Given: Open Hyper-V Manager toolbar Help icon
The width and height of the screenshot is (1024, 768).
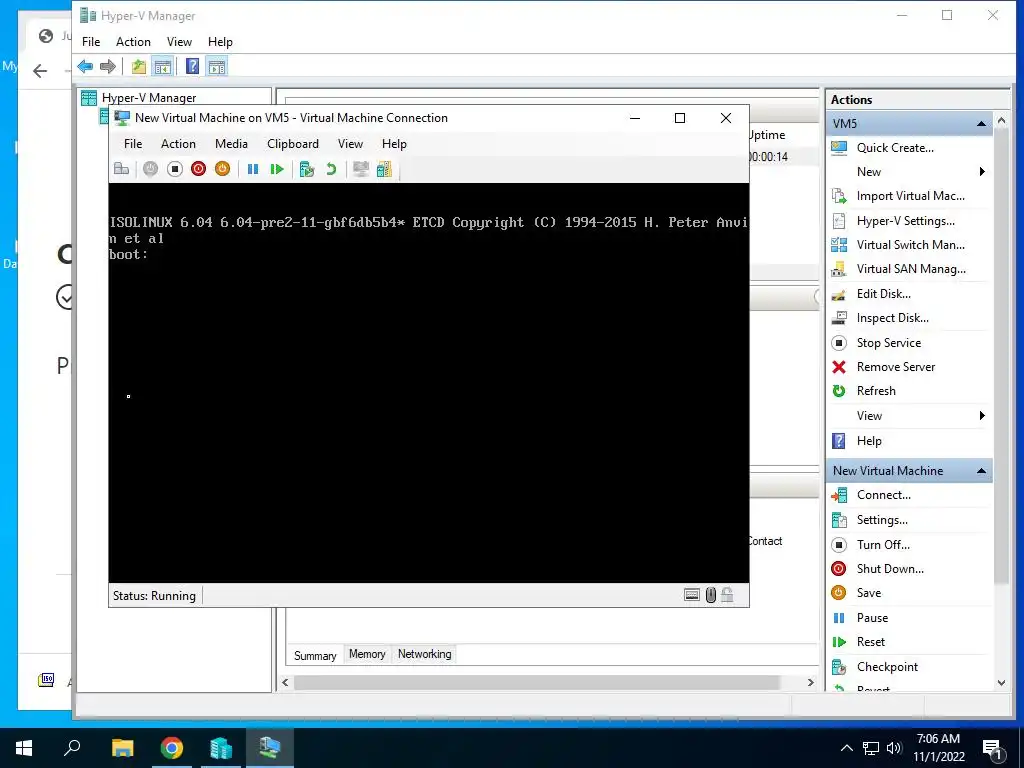Looking at the screenshot, I should tap(192, 66).
